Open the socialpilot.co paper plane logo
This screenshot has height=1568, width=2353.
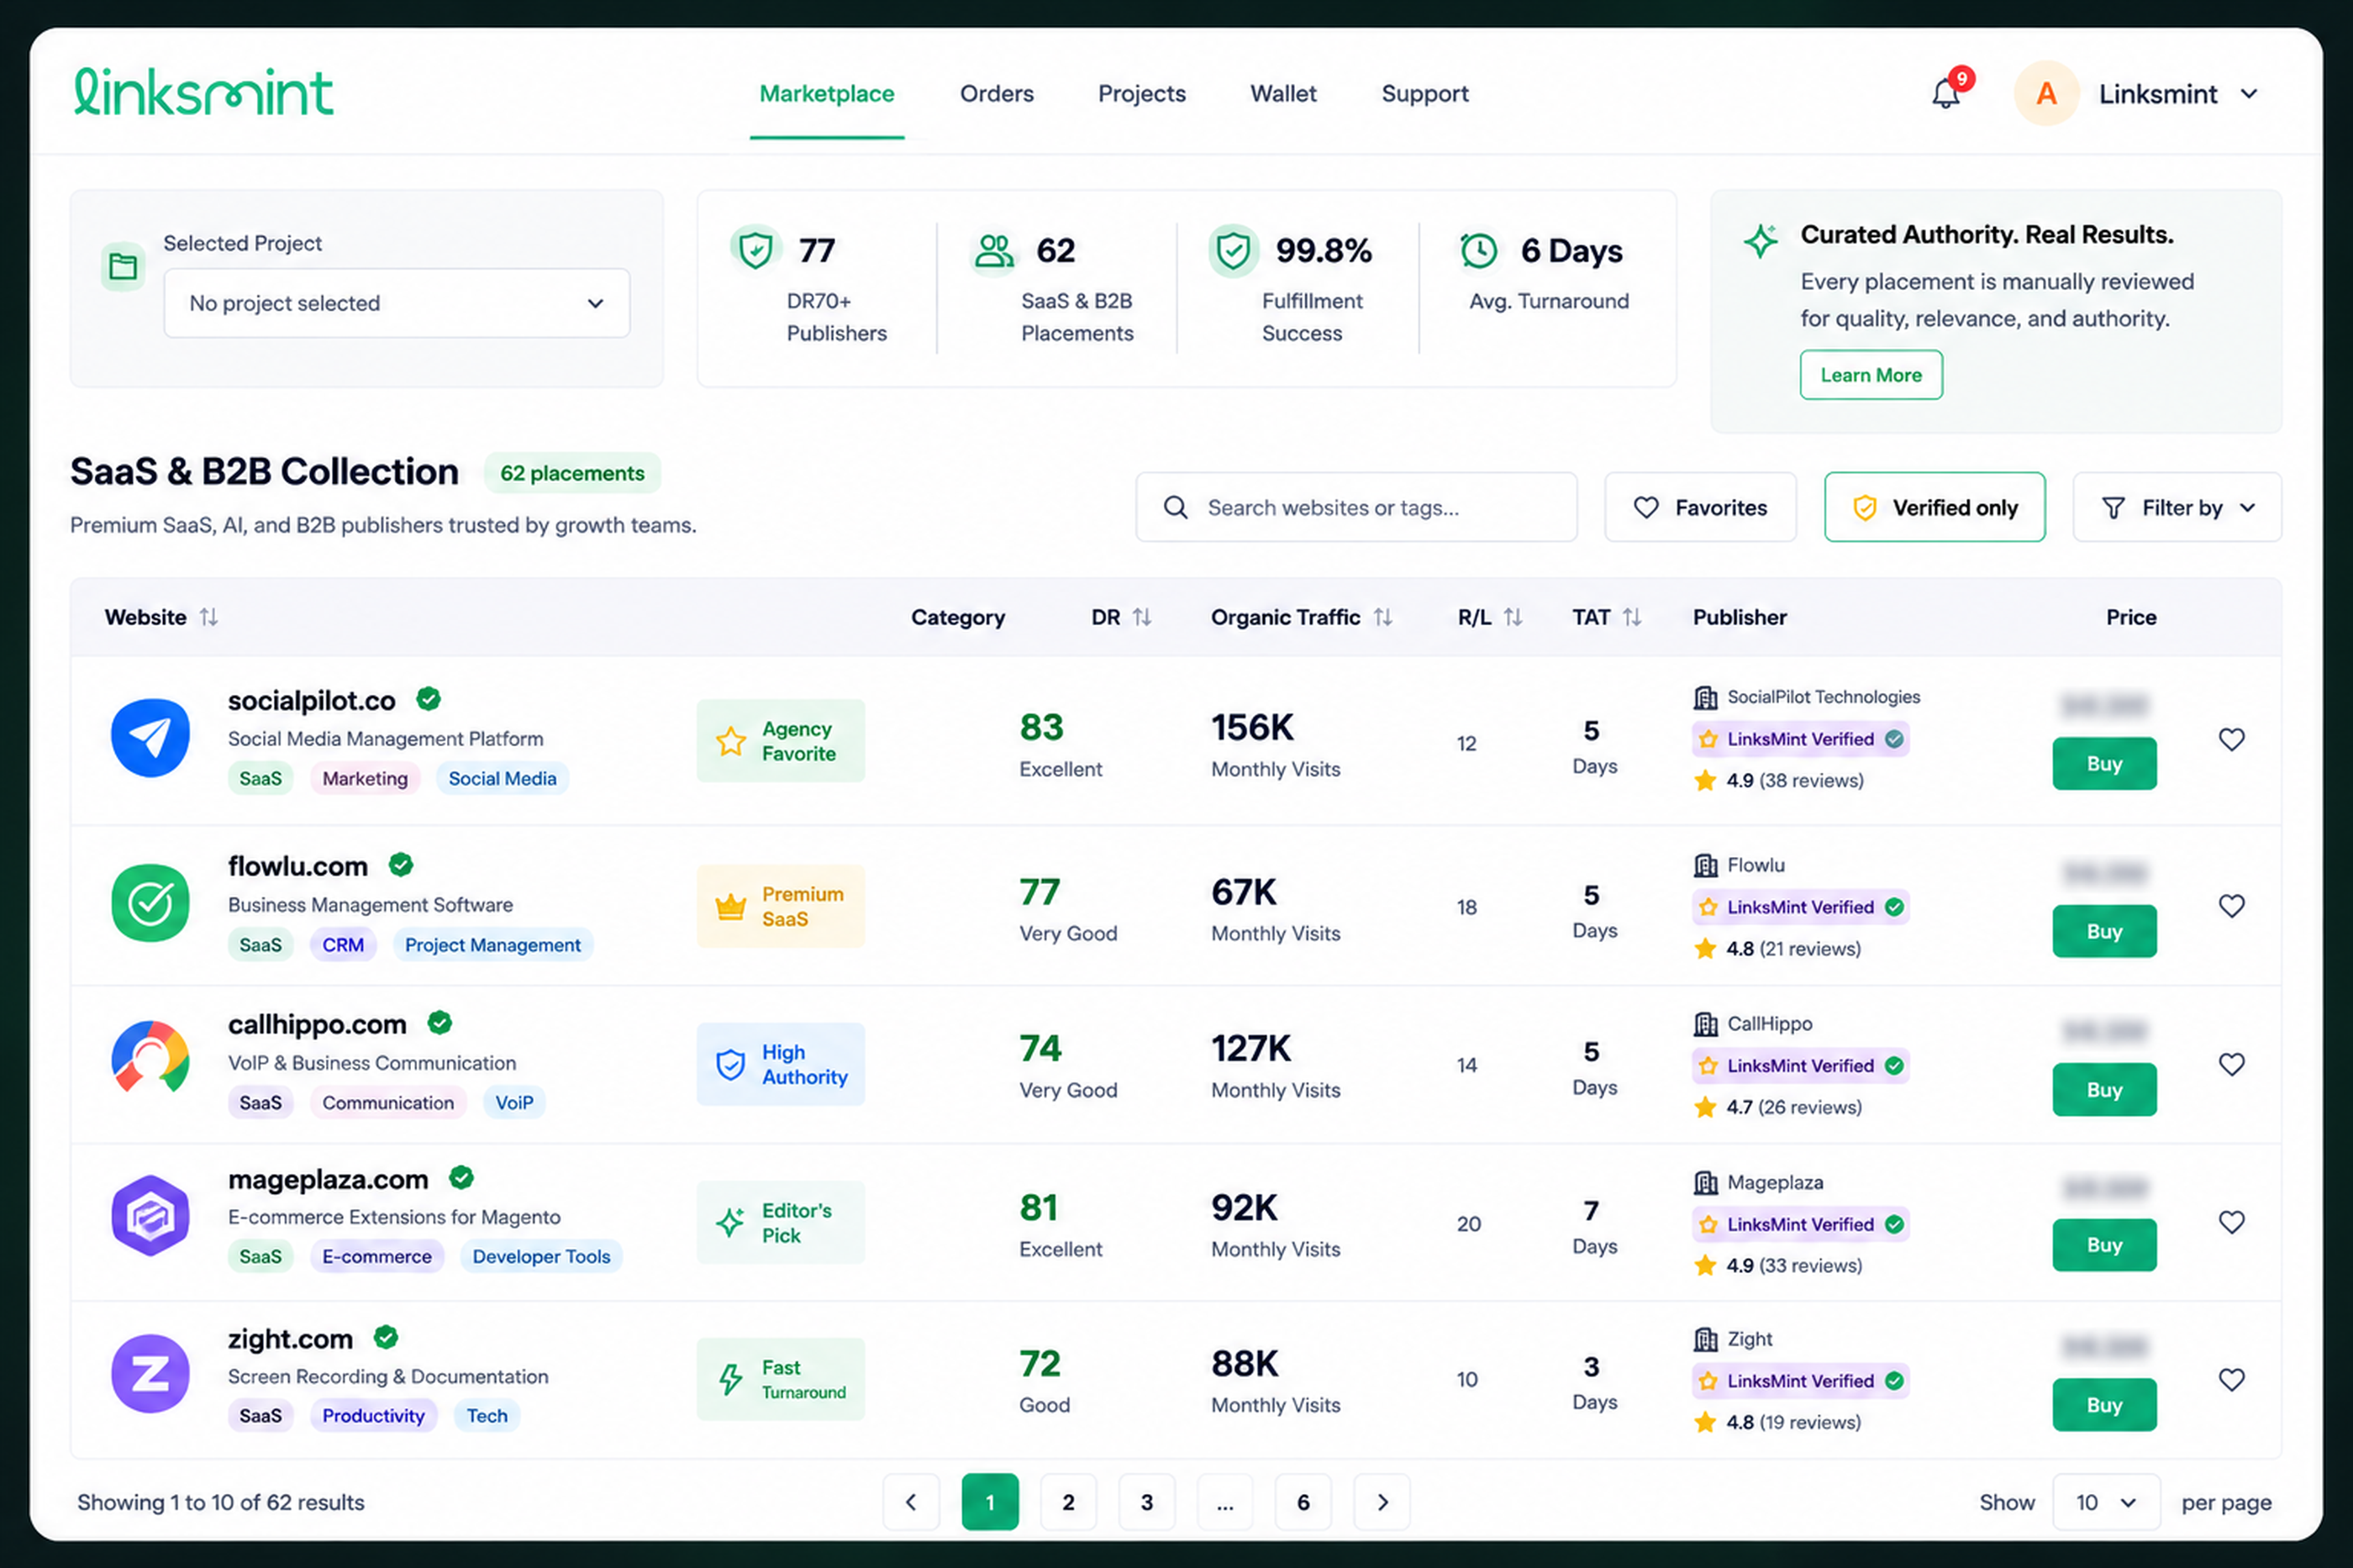pos(150,738)
